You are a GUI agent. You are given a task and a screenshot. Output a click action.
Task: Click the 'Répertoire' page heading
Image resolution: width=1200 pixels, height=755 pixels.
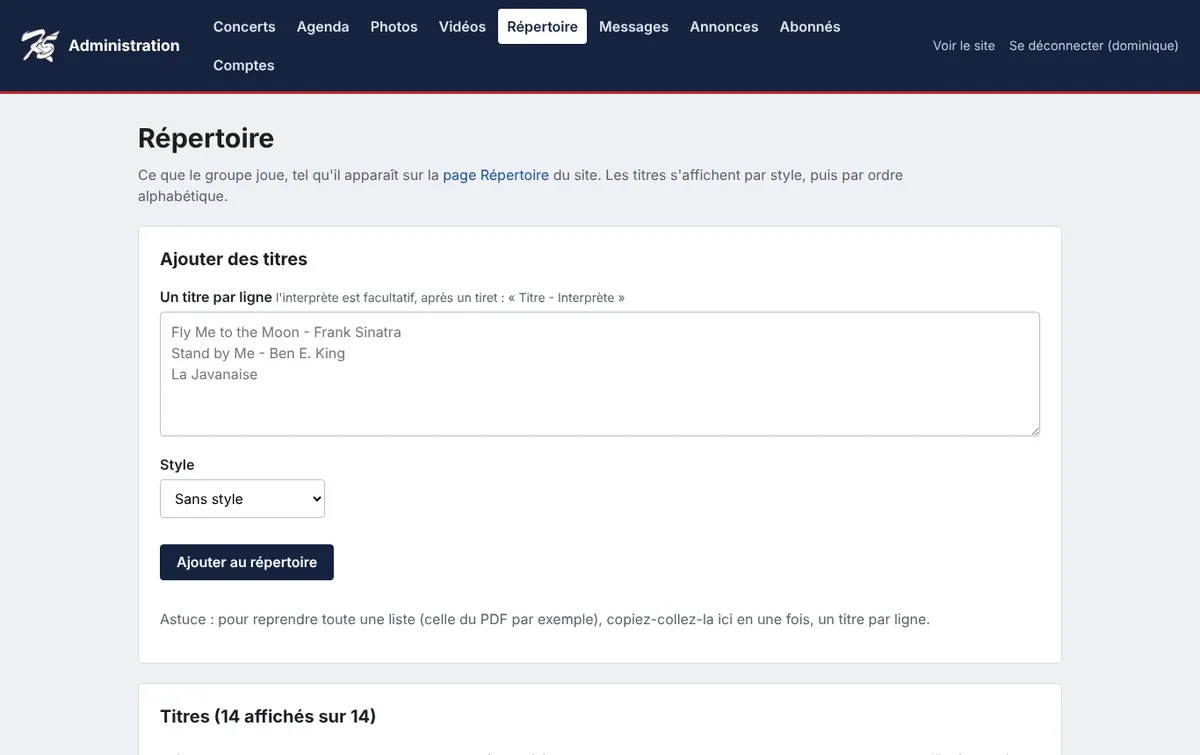coord(206,138)
